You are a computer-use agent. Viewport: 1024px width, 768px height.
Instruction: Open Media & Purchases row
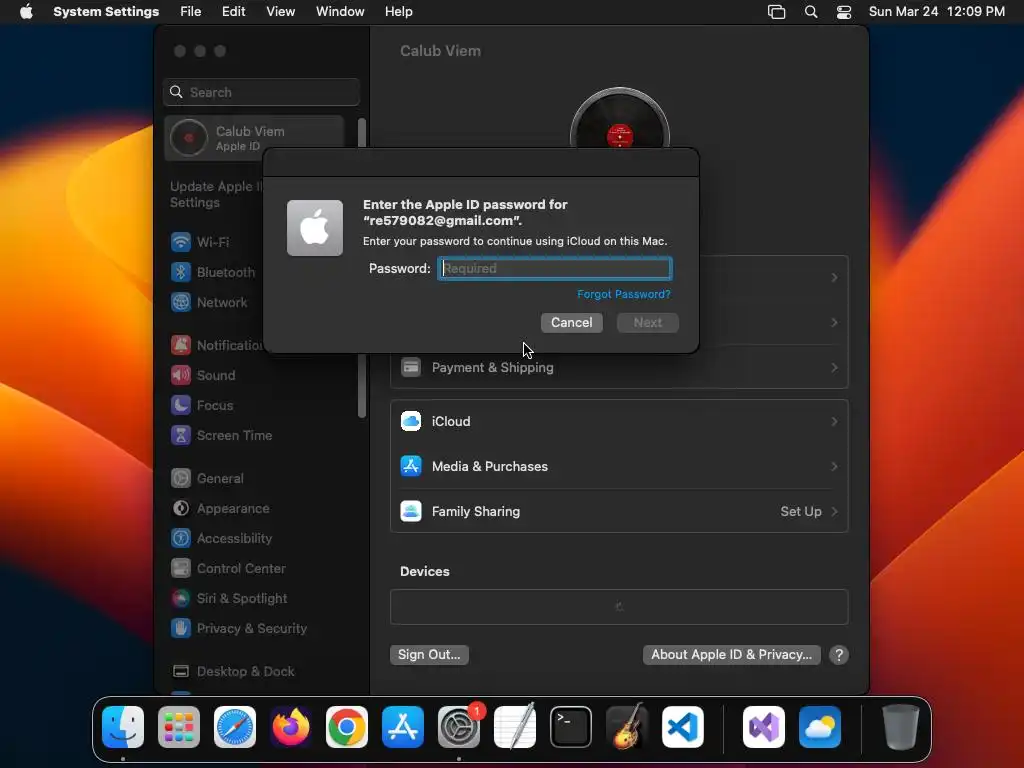619,467
